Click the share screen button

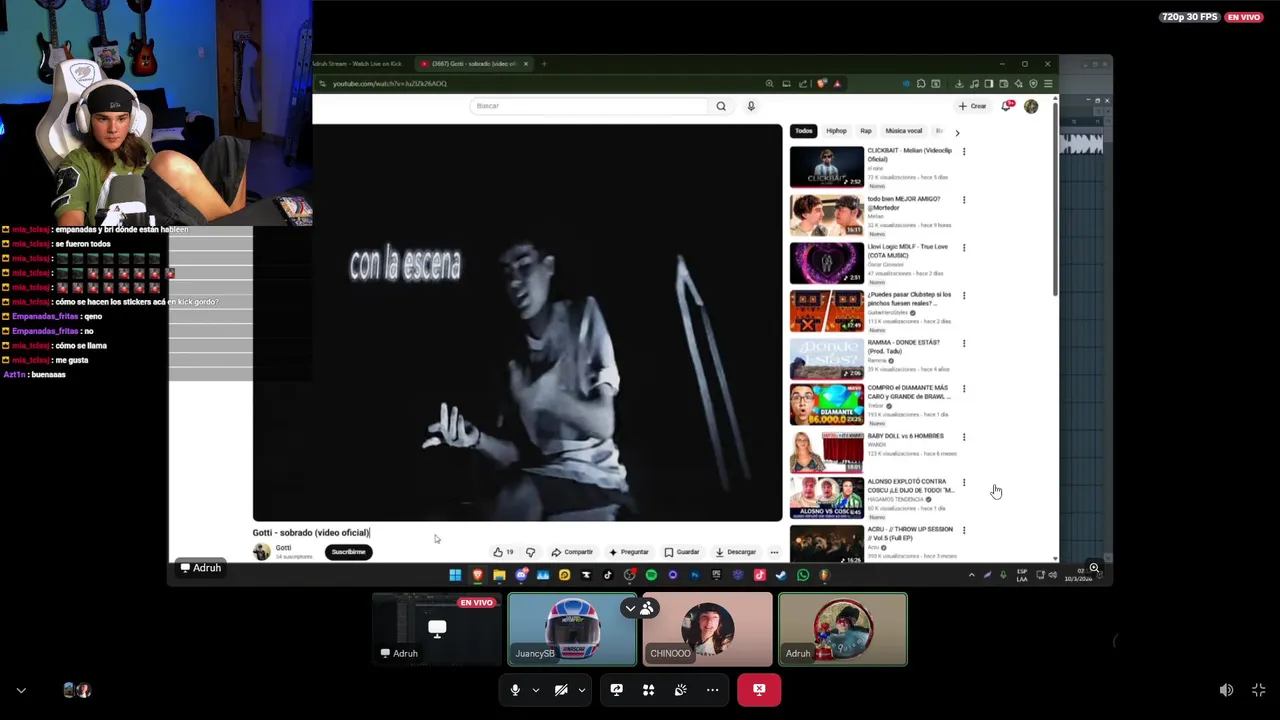[616, 690]
